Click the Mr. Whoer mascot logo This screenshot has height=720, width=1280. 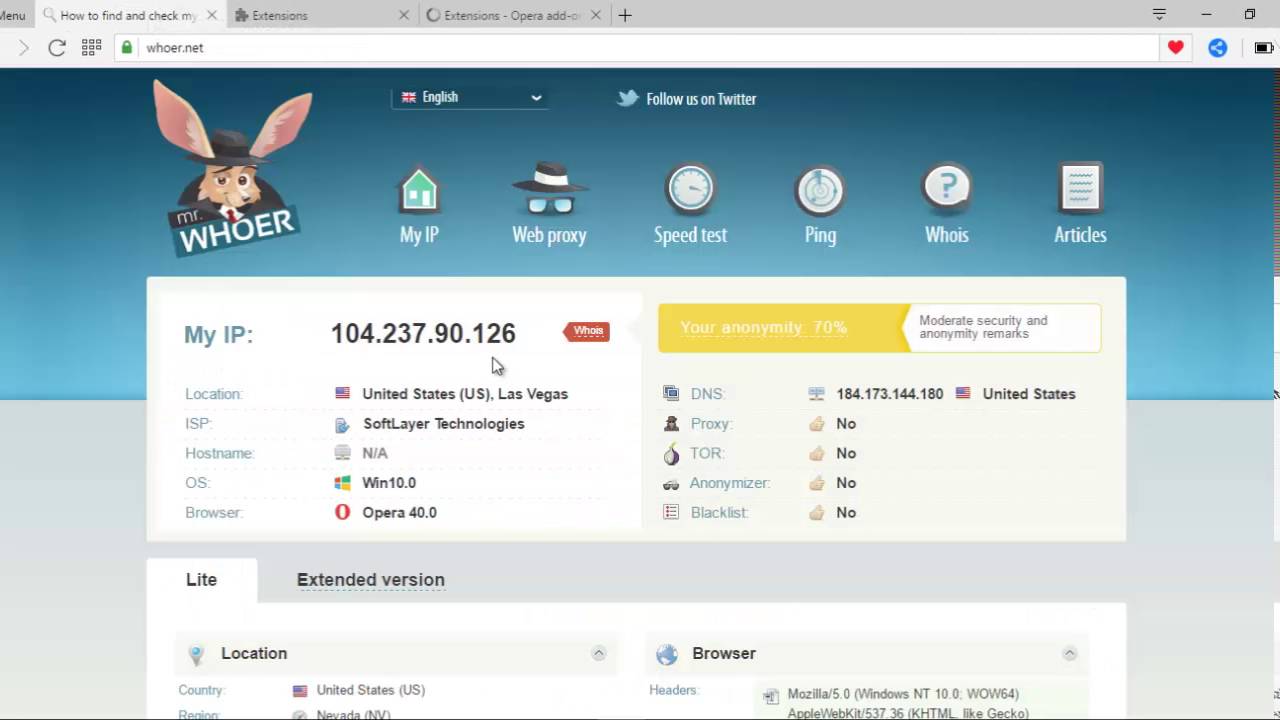[232, 168]
